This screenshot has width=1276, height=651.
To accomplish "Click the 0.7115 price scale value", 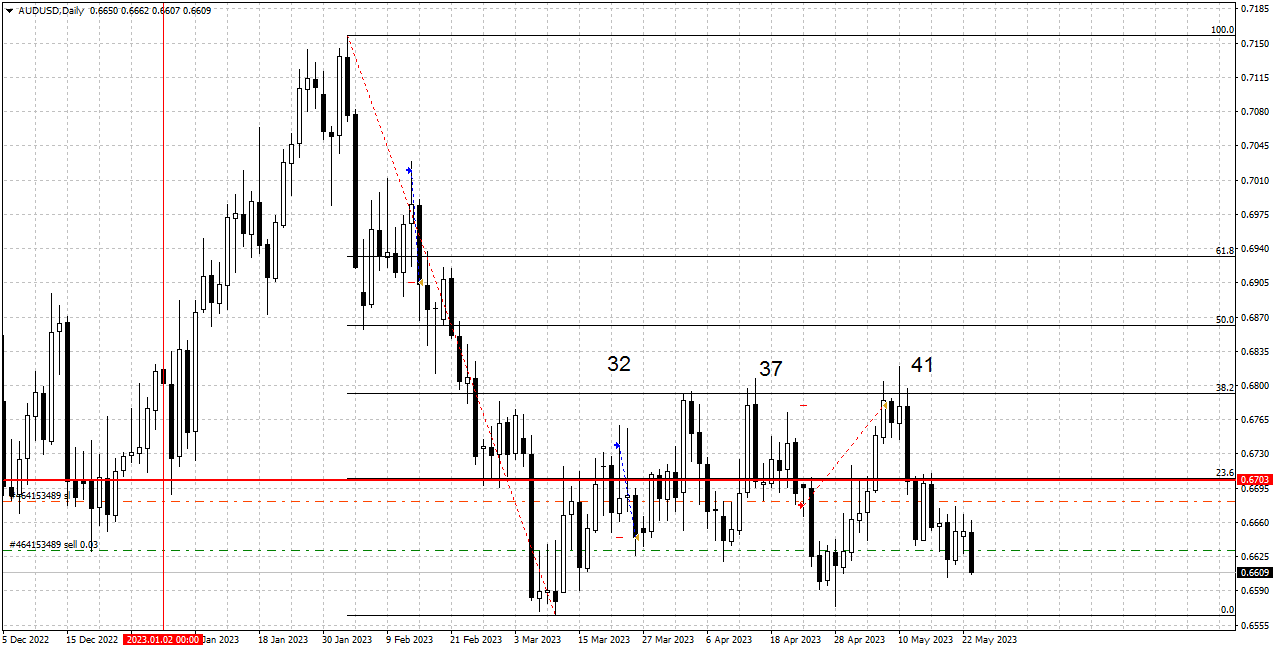I will point(1255,78).
